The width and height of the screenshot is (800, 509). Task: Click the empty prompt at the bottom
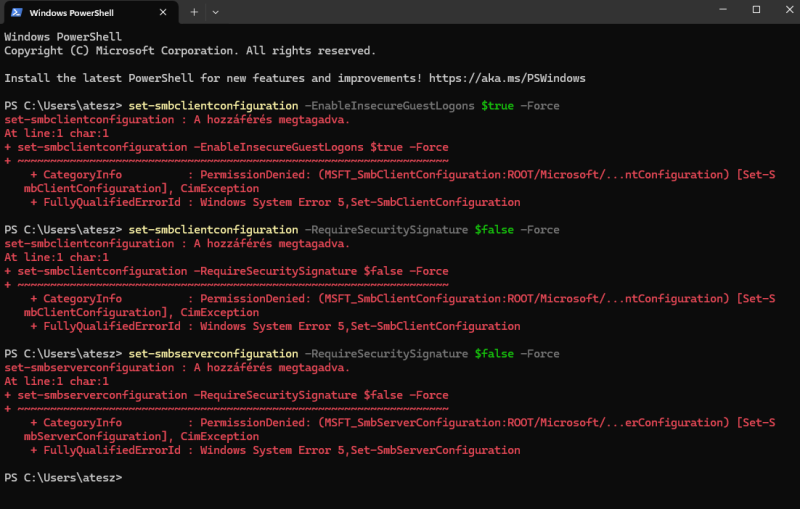(63, 477)
